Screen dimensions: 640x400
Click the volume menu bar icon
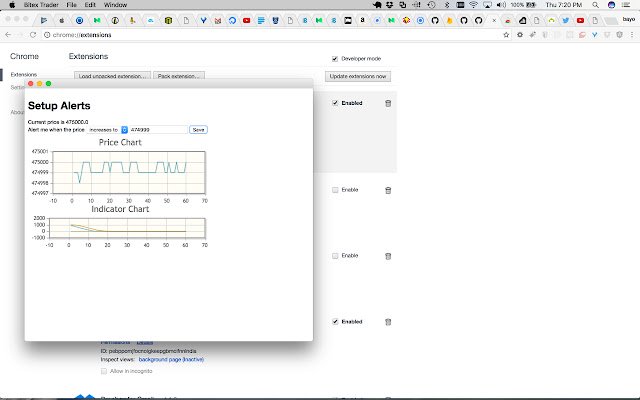coord(501,5)
